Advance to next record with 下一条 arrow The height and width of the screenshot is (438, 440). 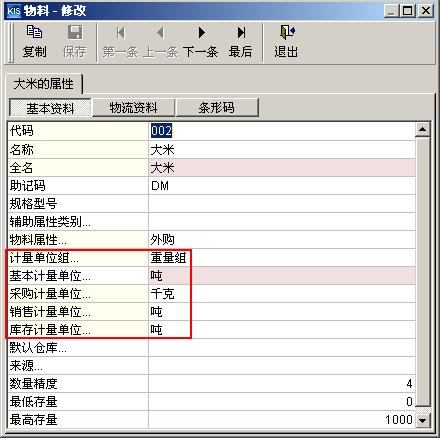pos(201,32)
